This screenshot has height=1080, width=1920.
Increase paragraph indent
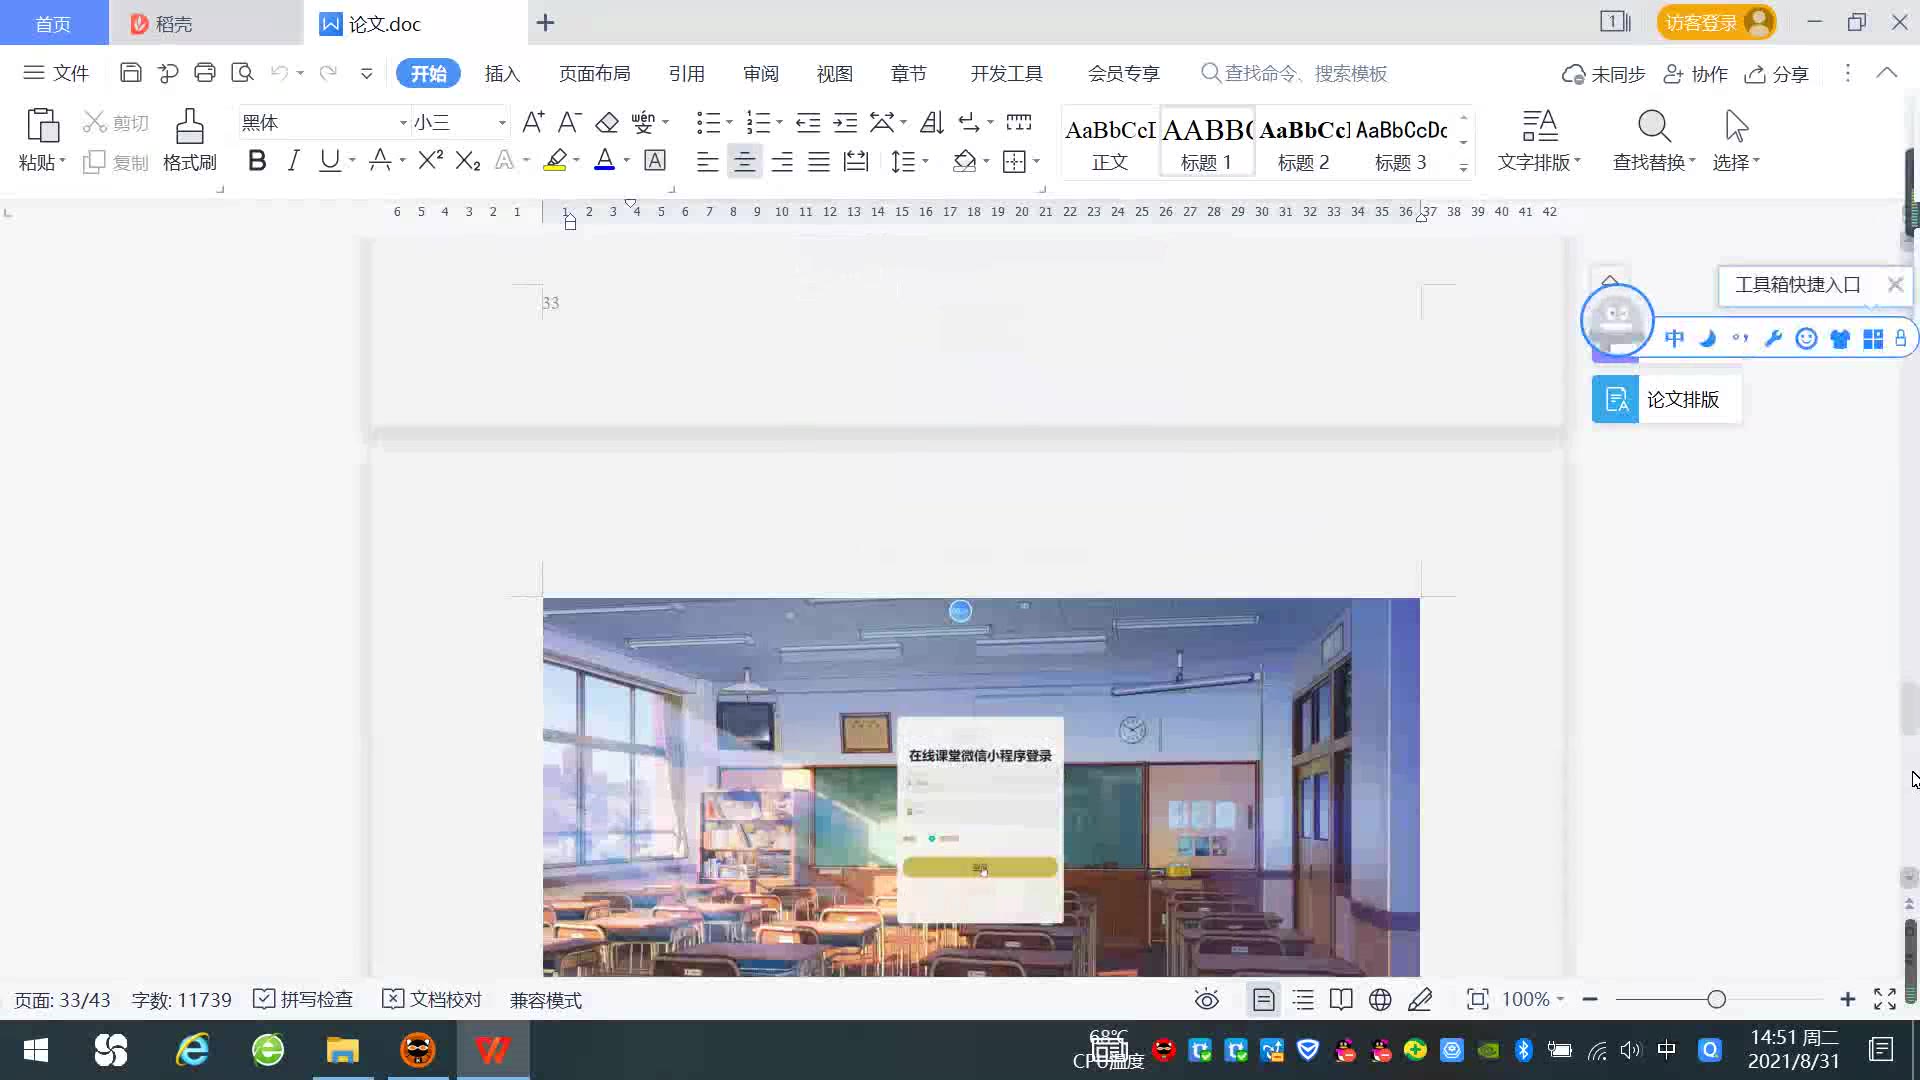pyautogui.click(x=845, y=122)
